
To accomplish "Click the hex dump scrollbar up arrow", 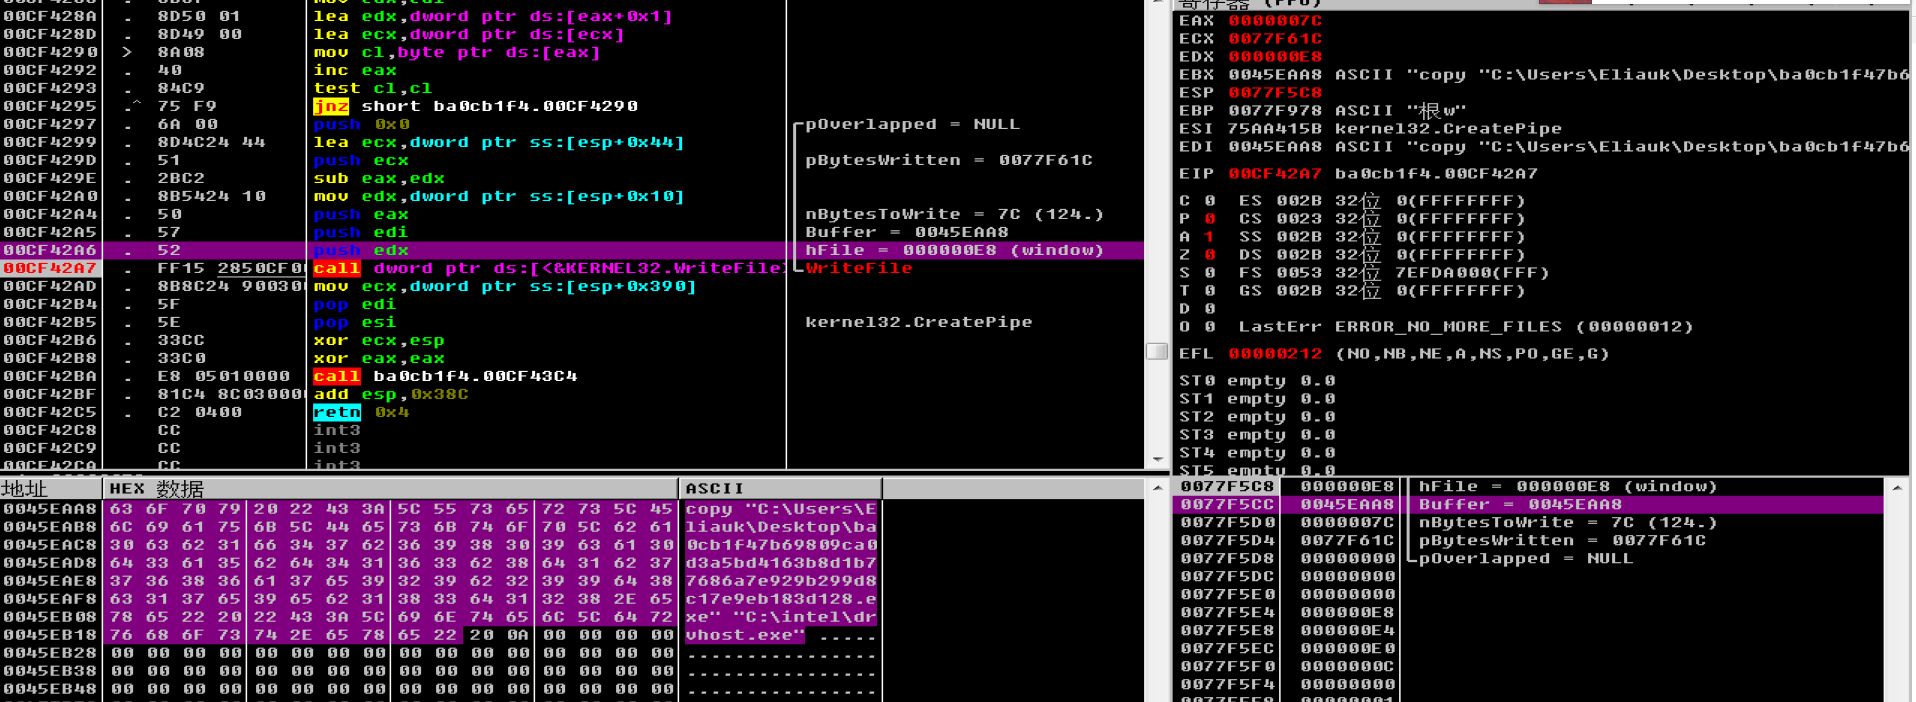I will tap(1157, 488).
